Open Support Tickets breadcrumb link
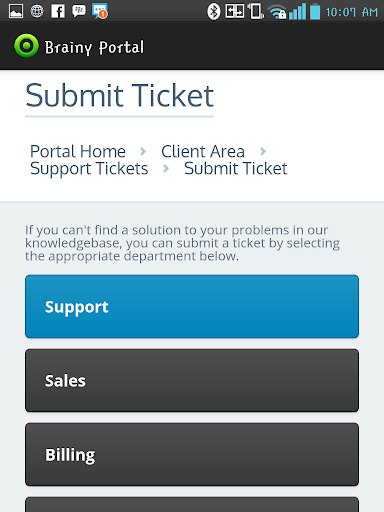This screenshot has height=512, width=384. click(x=89, y=169)
